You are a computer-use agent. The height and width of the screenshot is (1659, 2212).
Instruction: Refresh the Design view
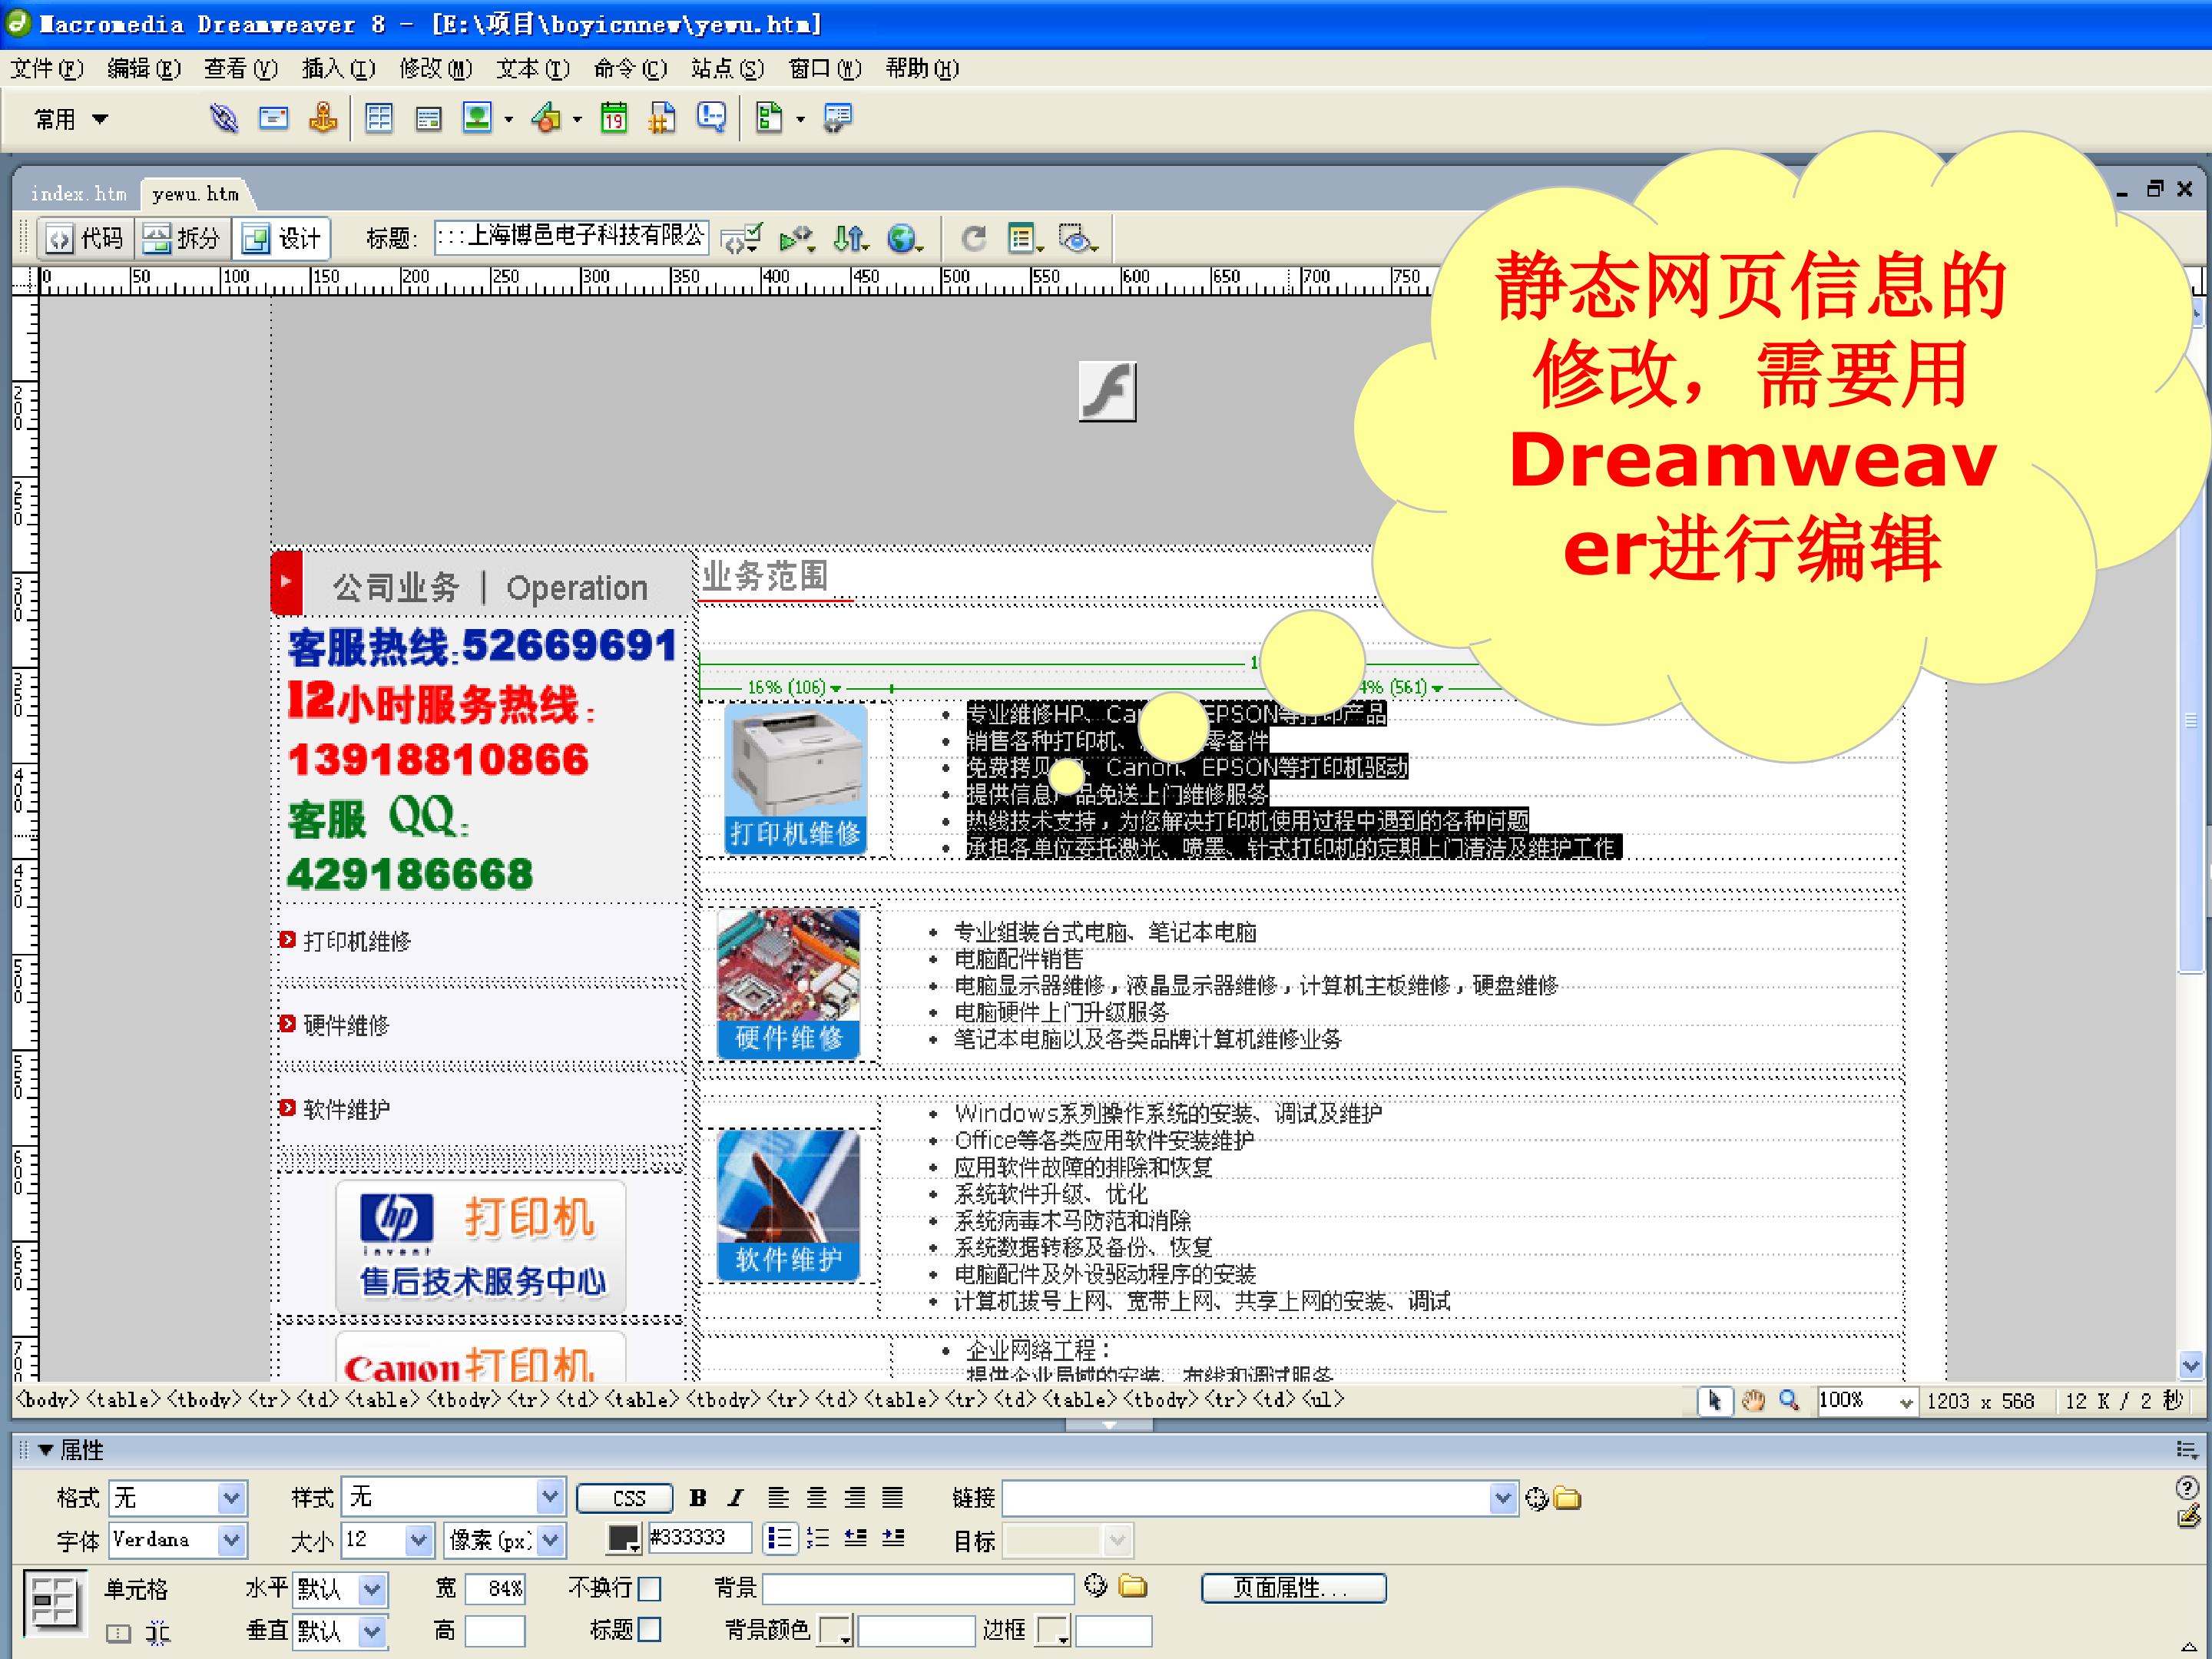point(973,239)
